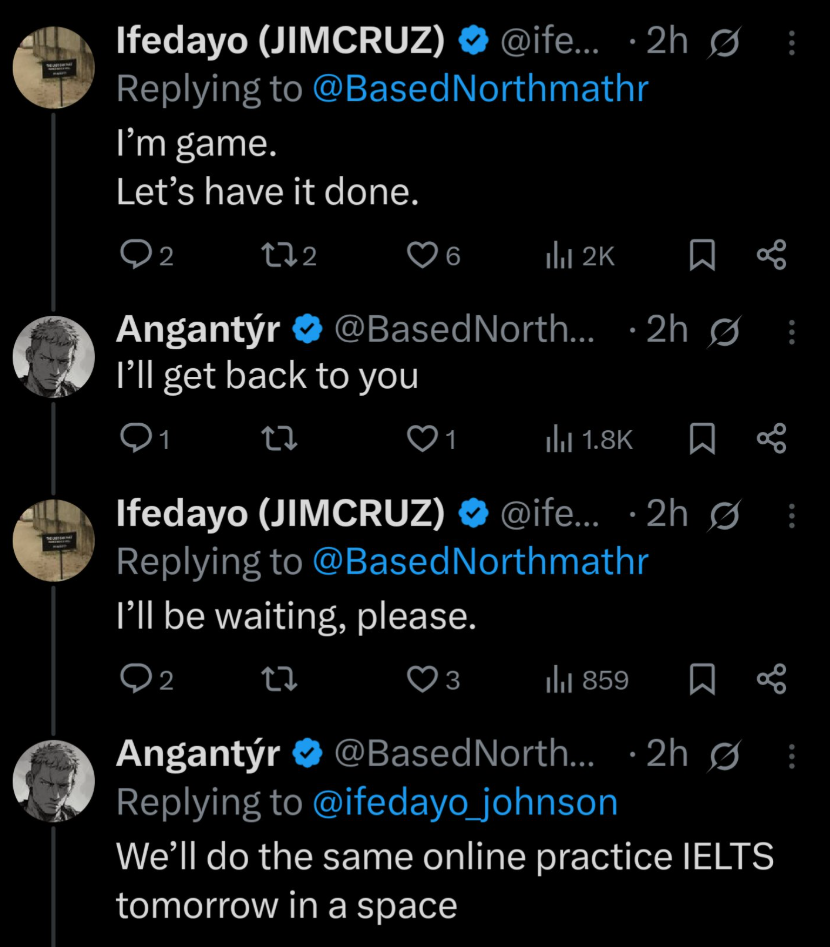Open more options on "I'll get back" tweet
The height and width of the screenshot is (947, 830).
pyautogui.click(x=792, y=330)
